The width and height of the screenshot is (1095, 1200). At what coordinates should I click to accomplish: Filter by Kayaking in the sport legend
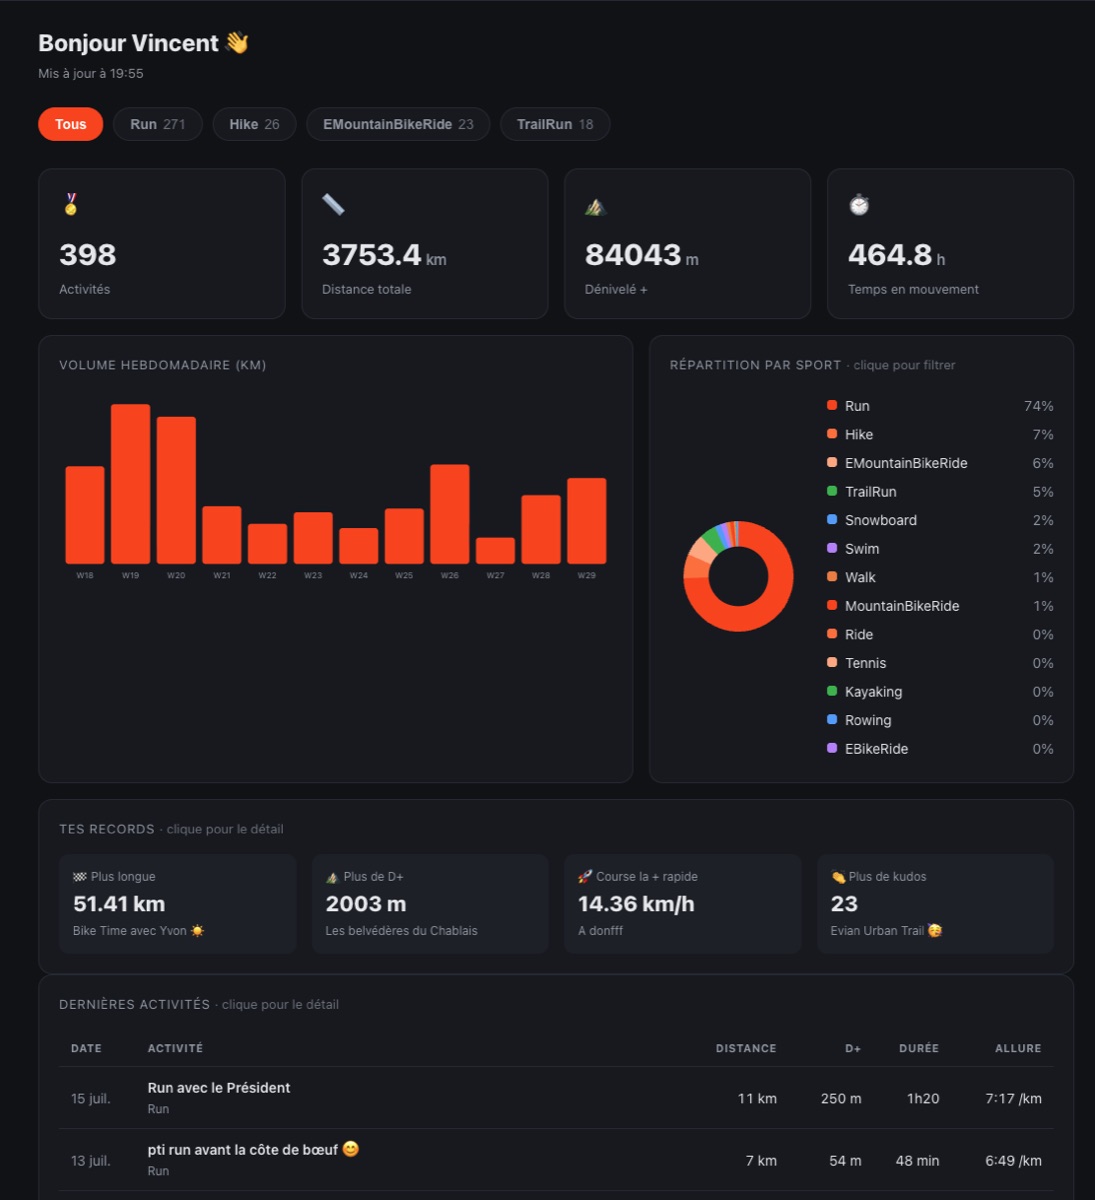[x=940, y=691]
